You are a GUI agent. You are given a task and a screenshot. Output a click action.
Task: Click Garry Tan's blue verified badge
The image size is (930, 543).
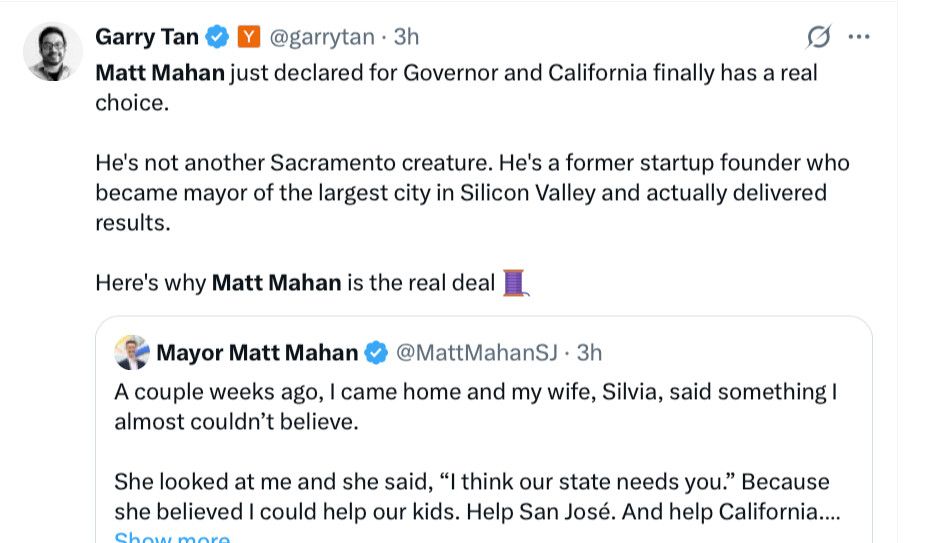click(x=217, y=38)
